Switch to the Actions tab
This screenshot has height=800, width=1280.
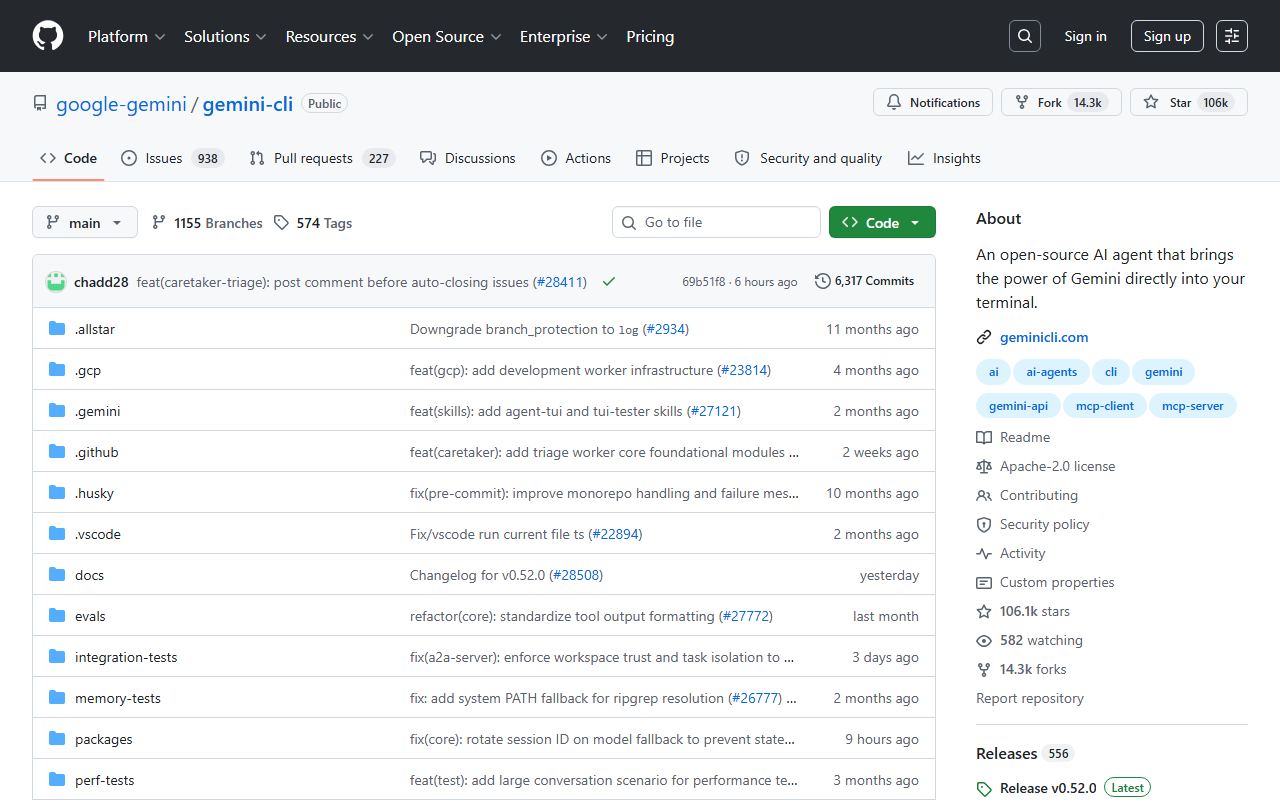click(x=576, y=158)
